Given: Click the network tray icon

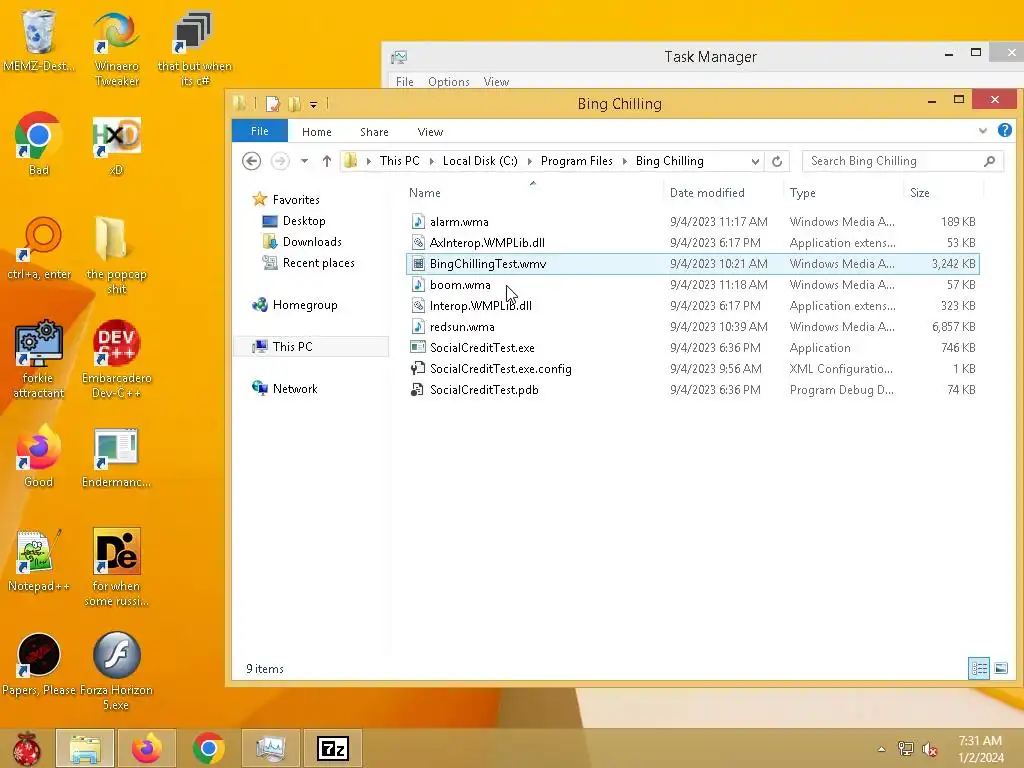Looking at the screenshot, I should tap(906, 749).
